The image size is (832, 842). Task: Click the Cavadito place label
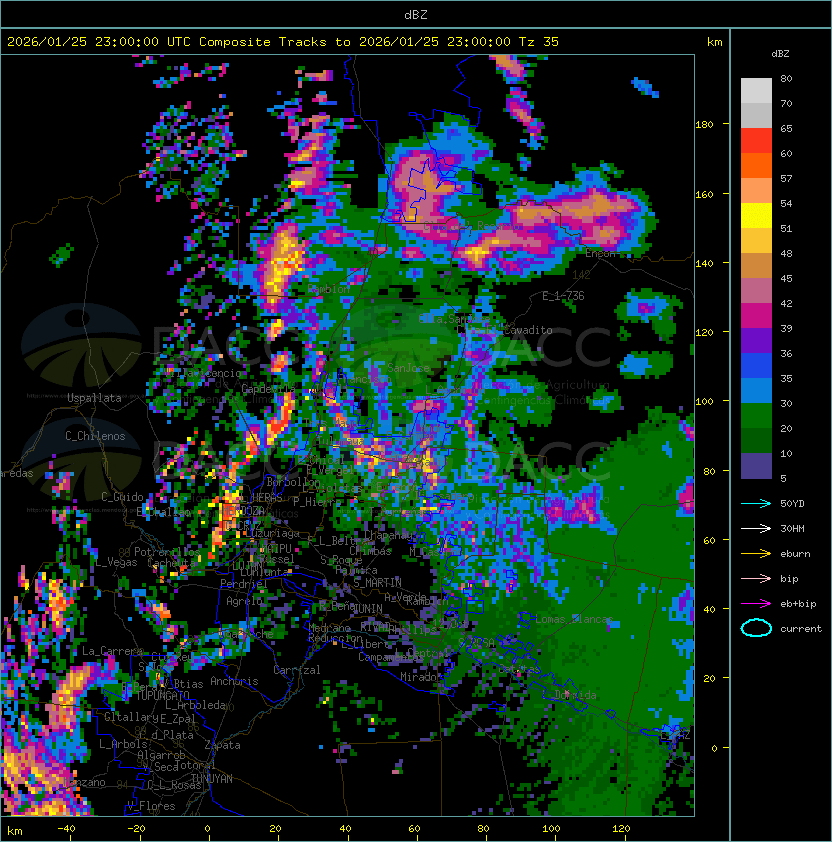(x=527, y=330)
